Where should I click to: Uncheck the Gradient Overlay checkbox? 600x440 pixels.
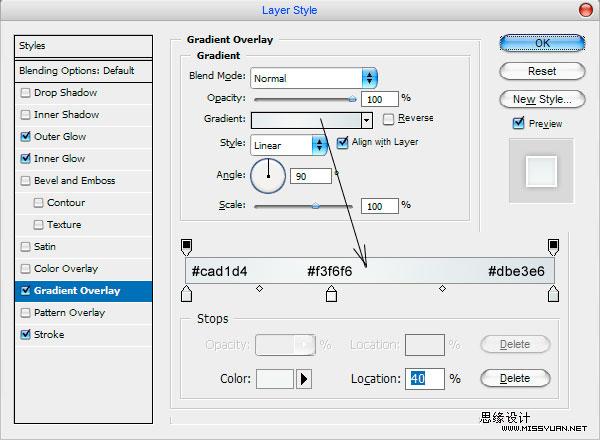(x=25, y=291)
